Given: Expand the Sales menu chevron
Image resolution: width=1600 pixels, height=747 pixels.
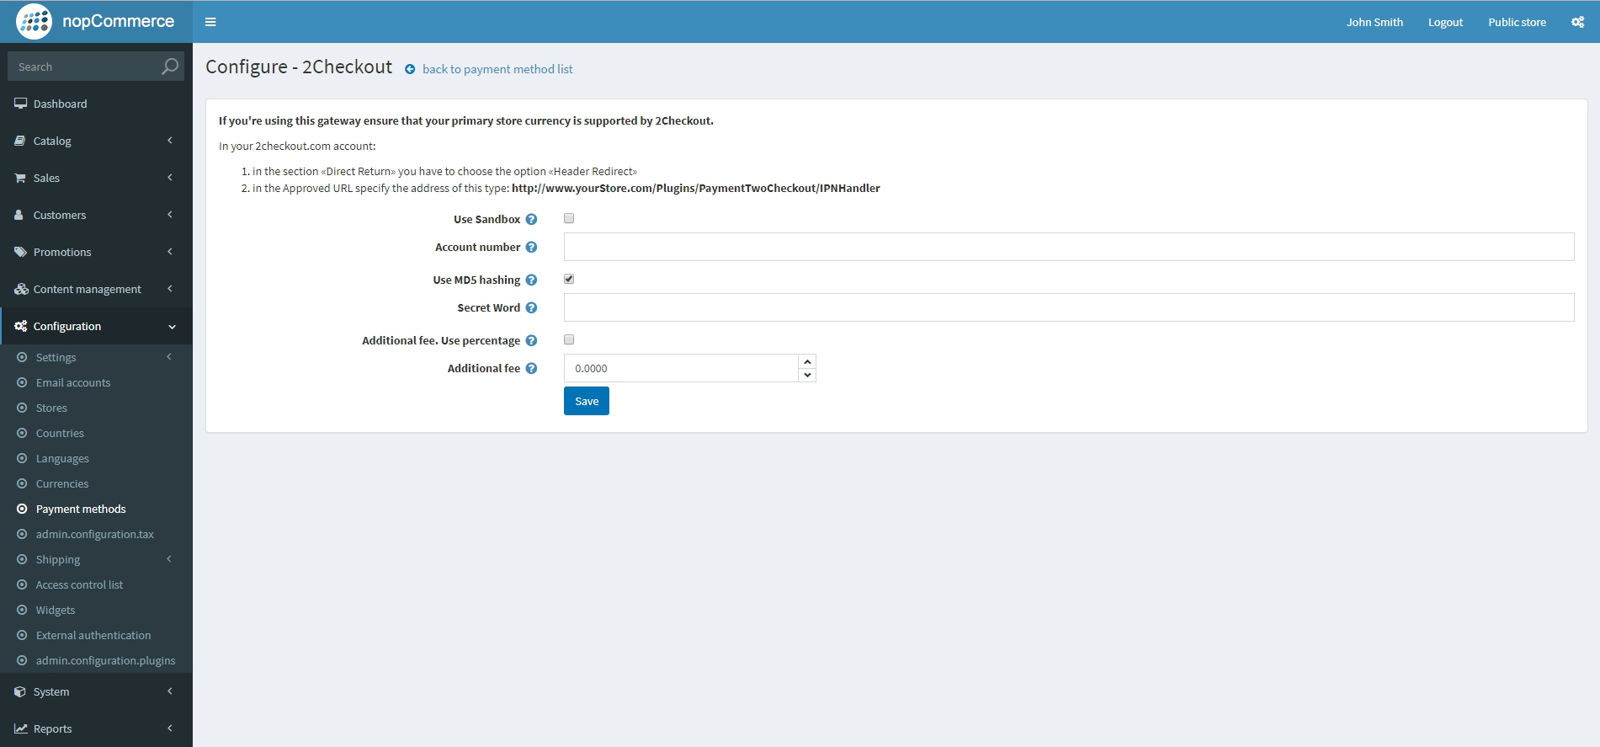Looking at the screenshot, I should pos(170,178).
